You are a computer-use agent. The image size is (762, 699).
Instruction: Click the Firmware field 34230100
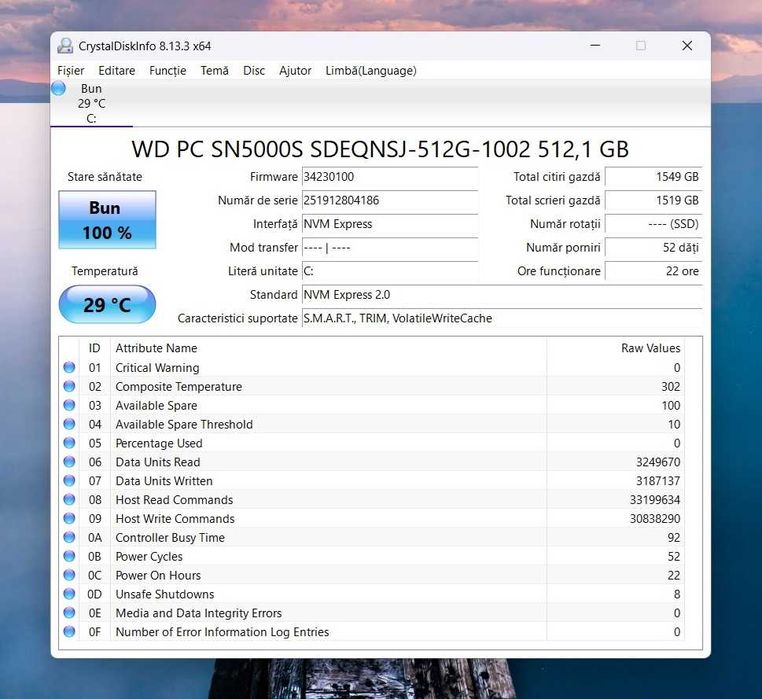coord(390,176)
